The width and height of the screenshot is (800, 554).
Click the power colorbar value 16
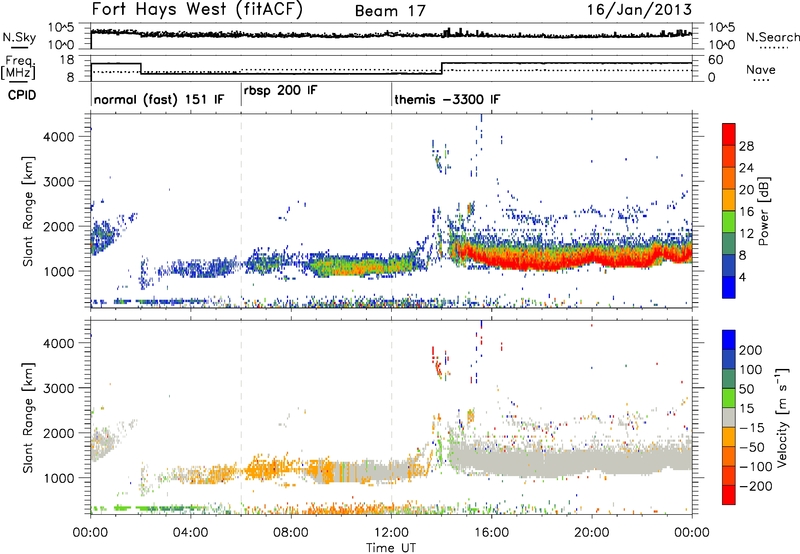coord(746,212)
